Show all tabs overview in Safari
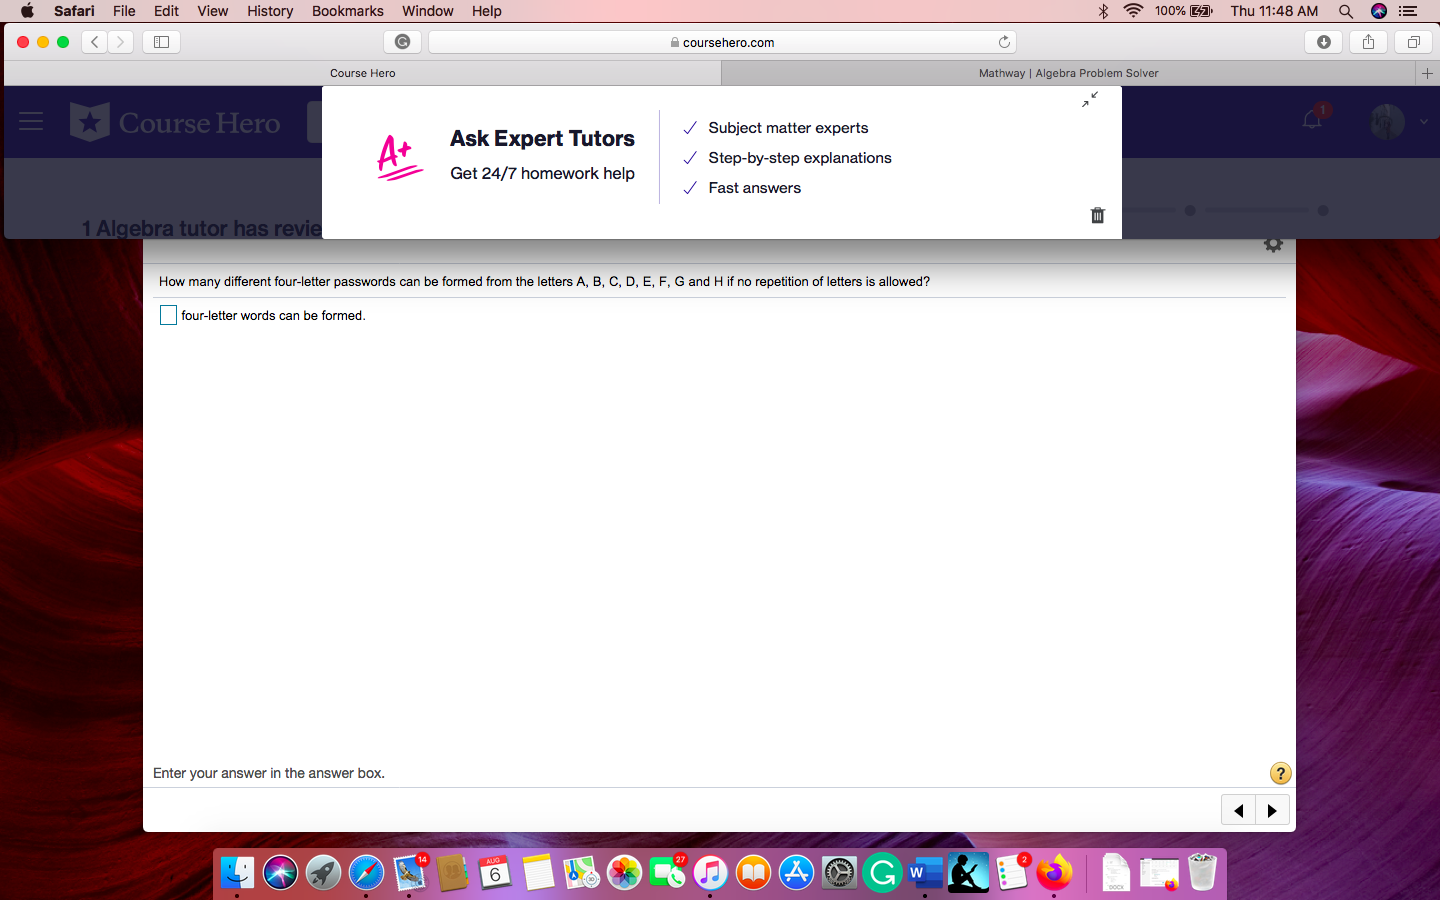This screenshot has height=900, width=1440. tap(1413, 42)
